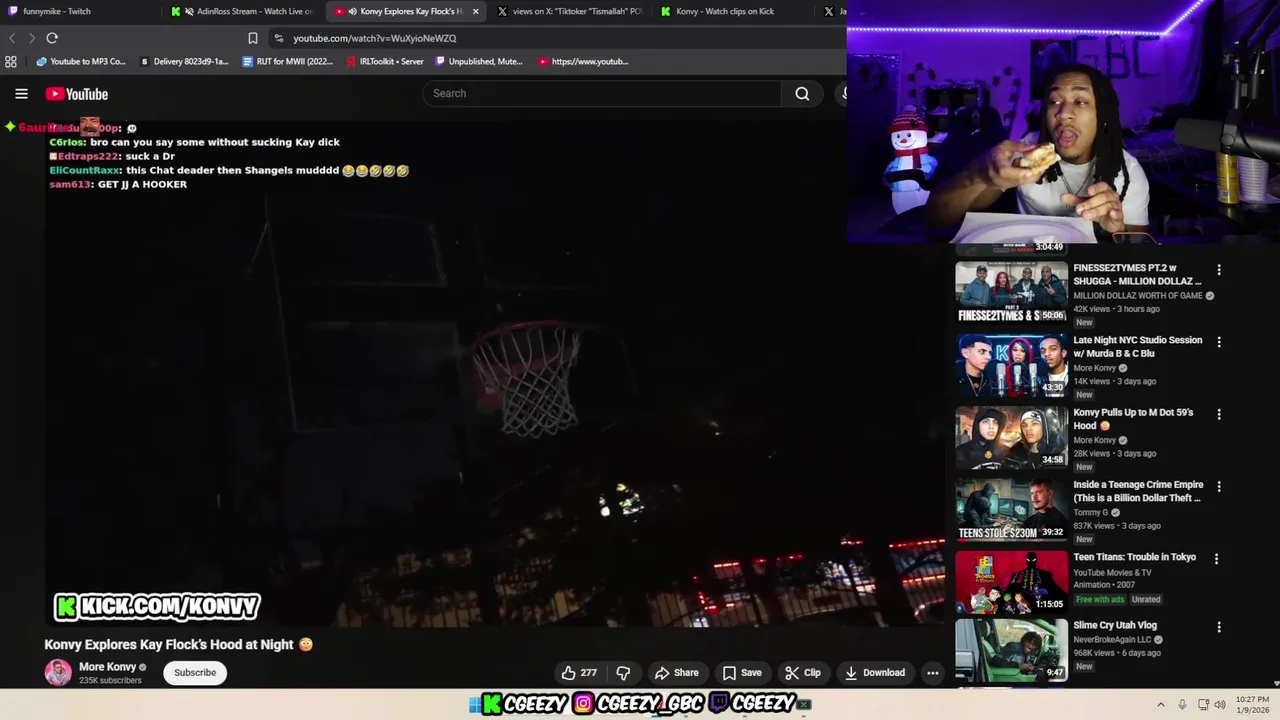Image resolution: width=1280 pixels, height=720 pixels.
Task: Open volume speaker icon in system tray
Action: point(1220,704)
